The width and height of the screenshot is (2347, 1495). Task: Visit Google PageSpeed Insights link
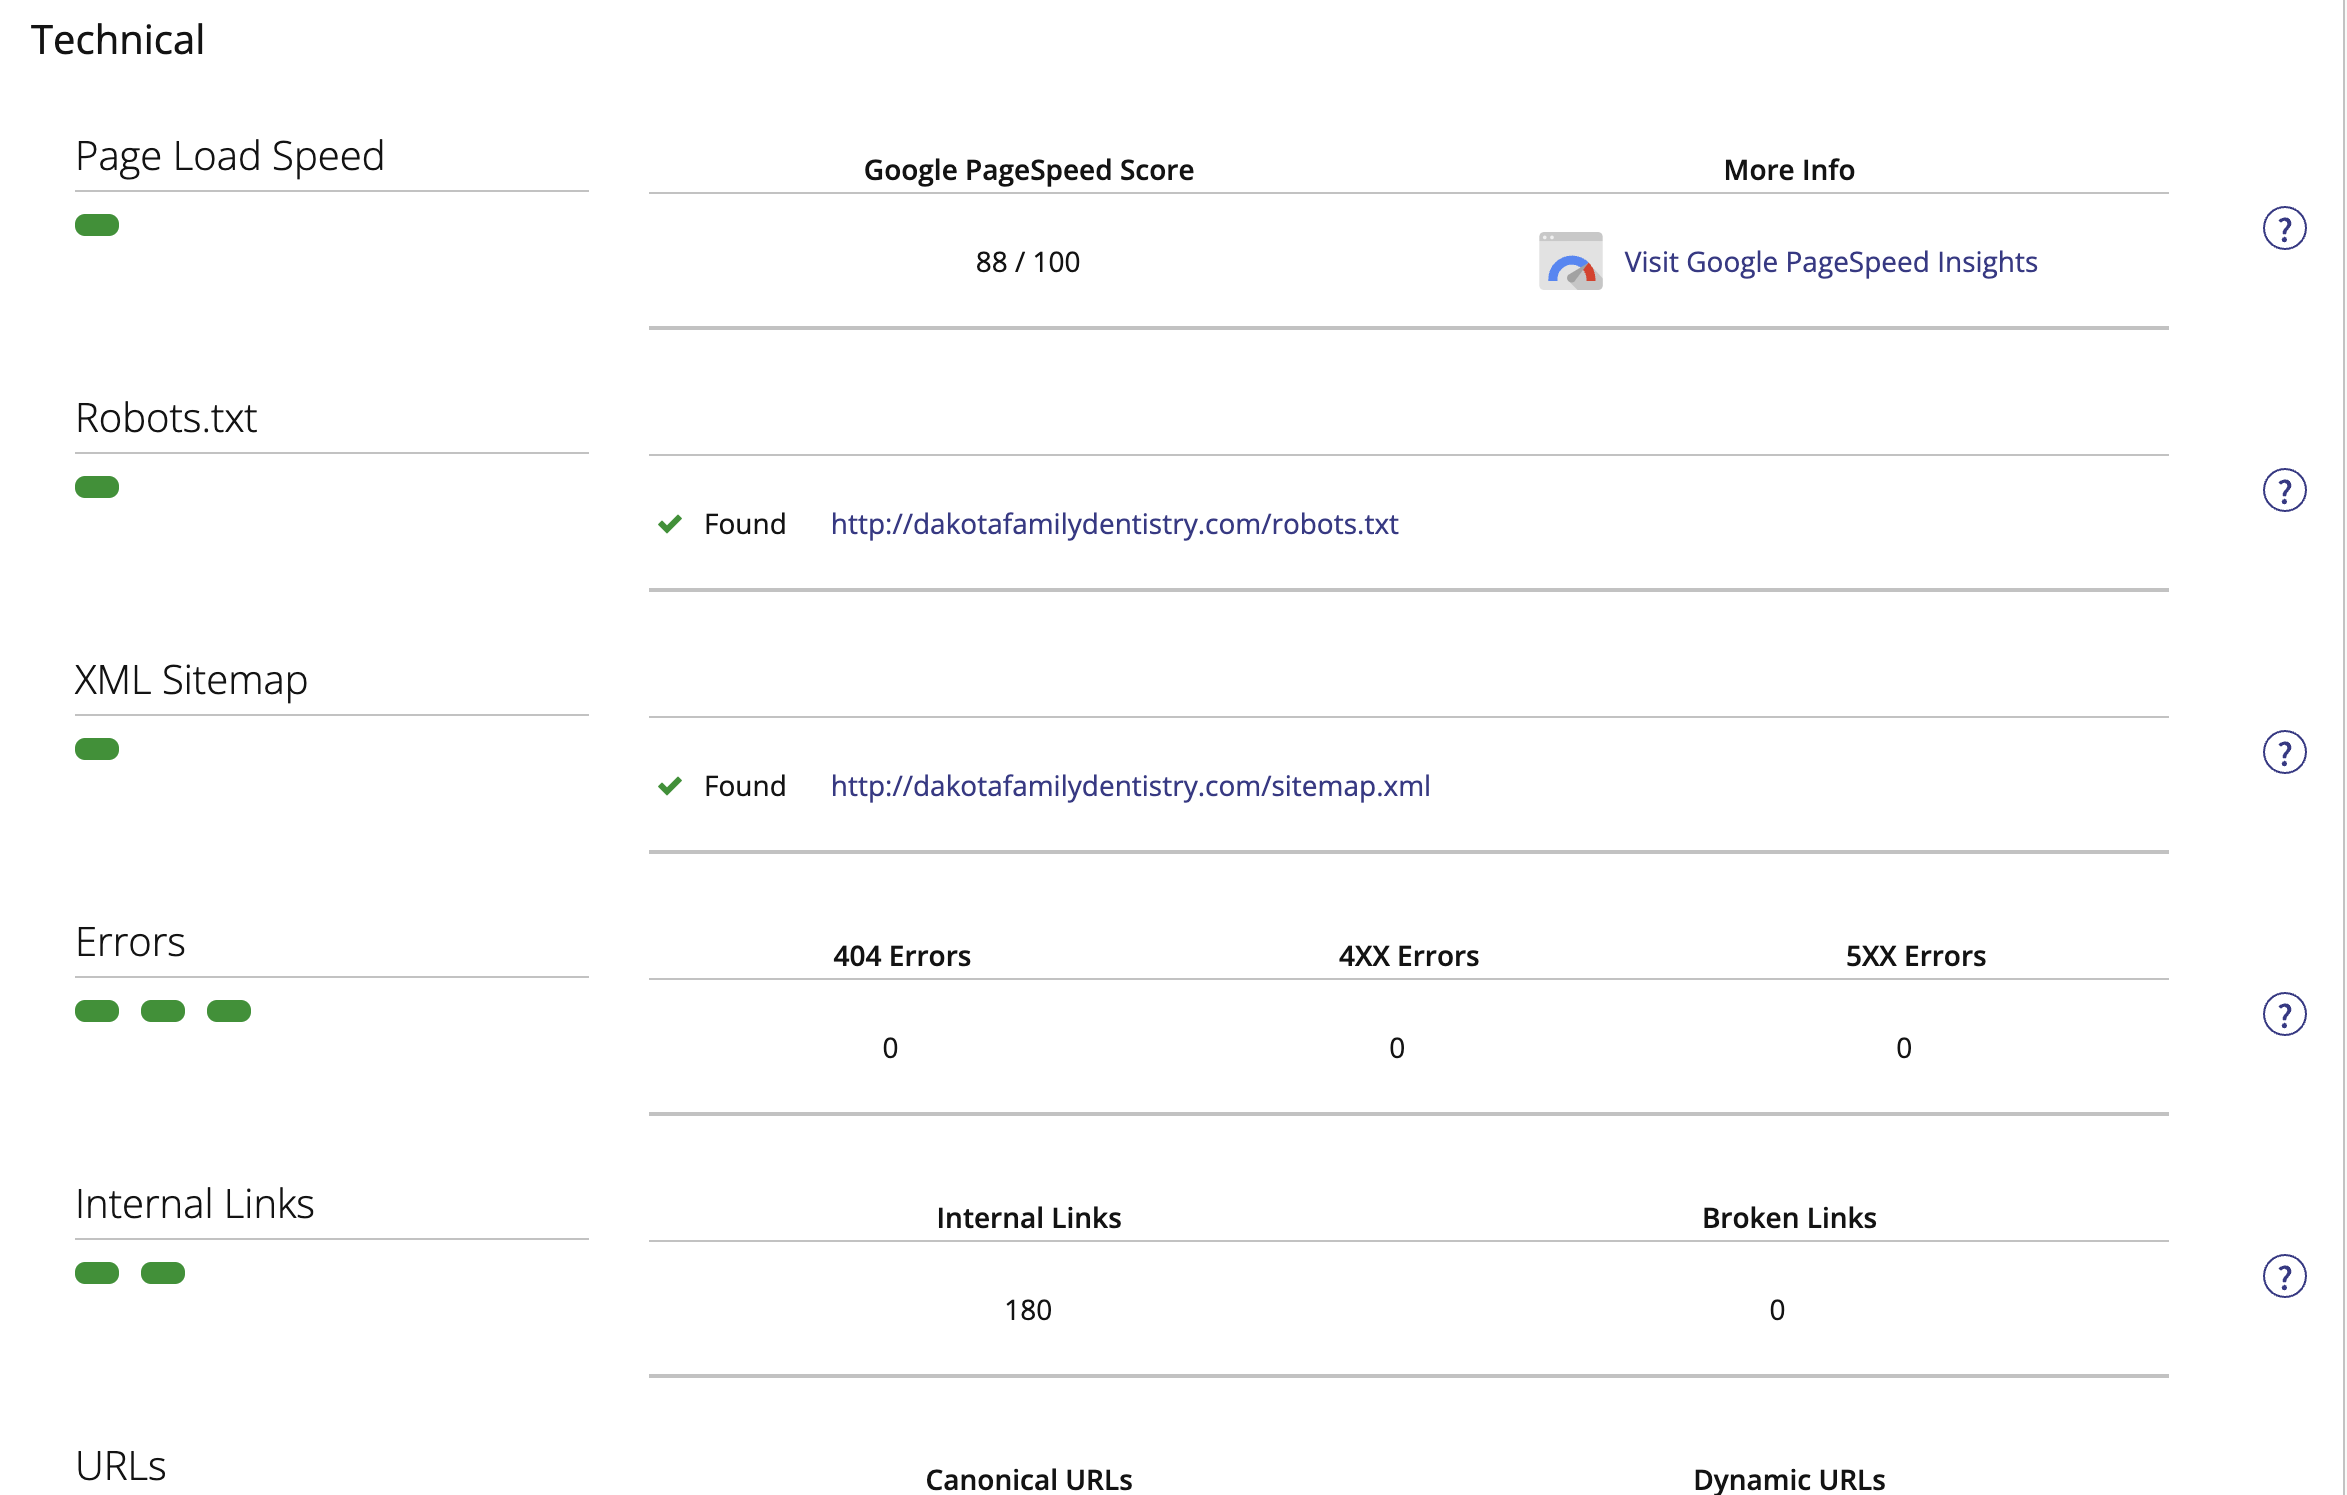coord(1830,262)
